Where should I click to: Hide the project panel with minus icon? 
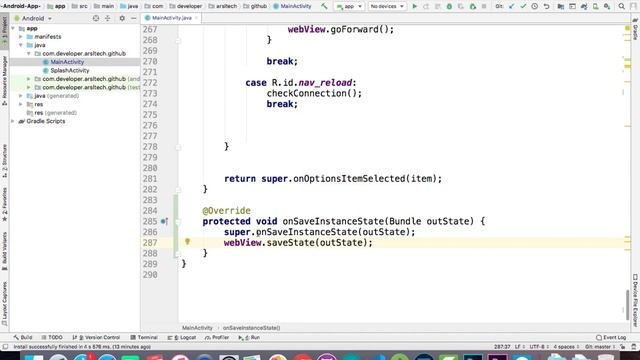[133, 18]
